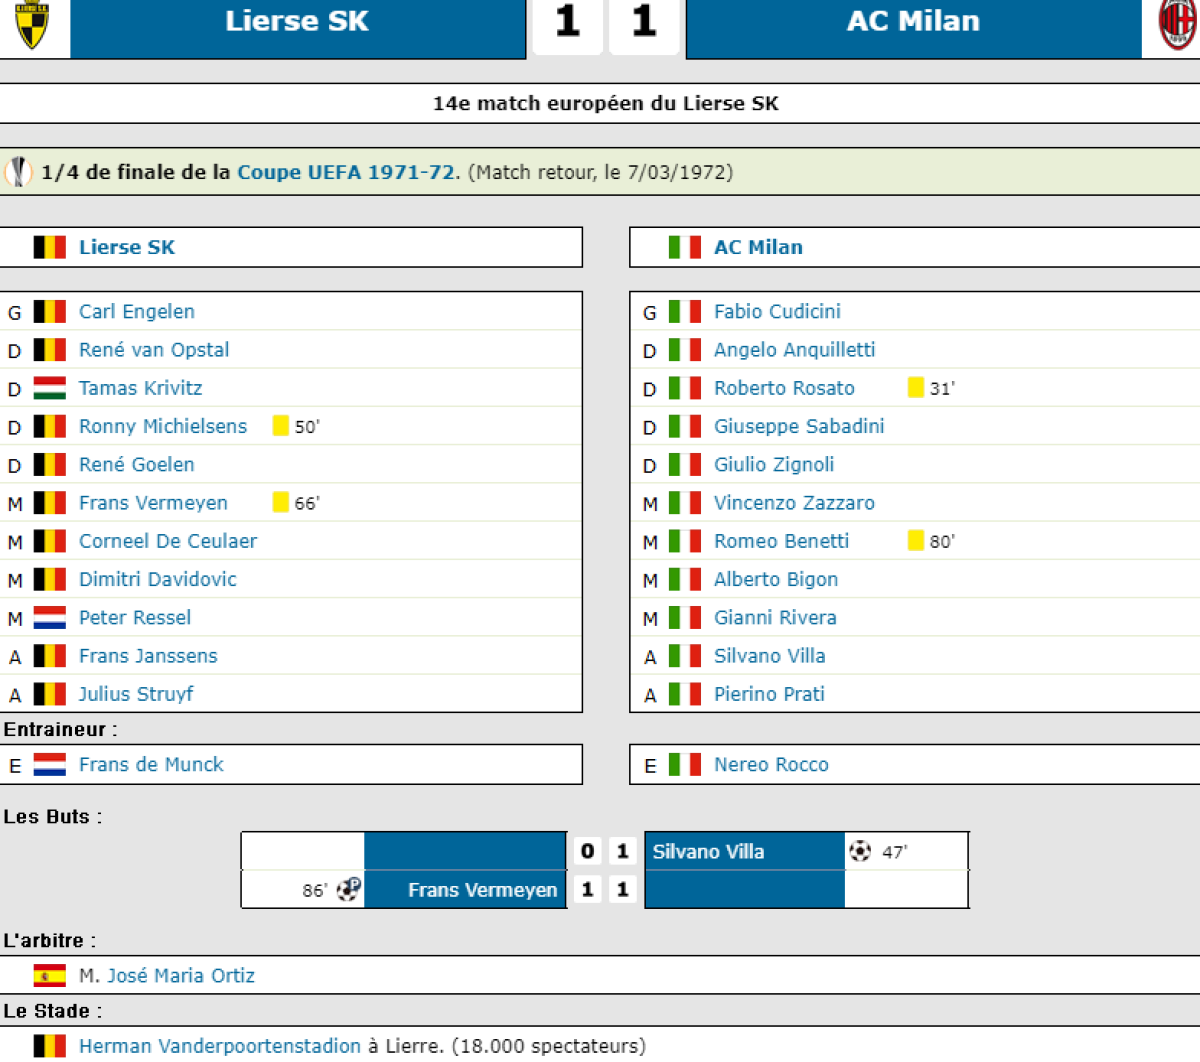Click Roberto Rosato's yellow card icon
Image resolution: width=1200 pixels, height=1062 pixels.
[915, 388]
